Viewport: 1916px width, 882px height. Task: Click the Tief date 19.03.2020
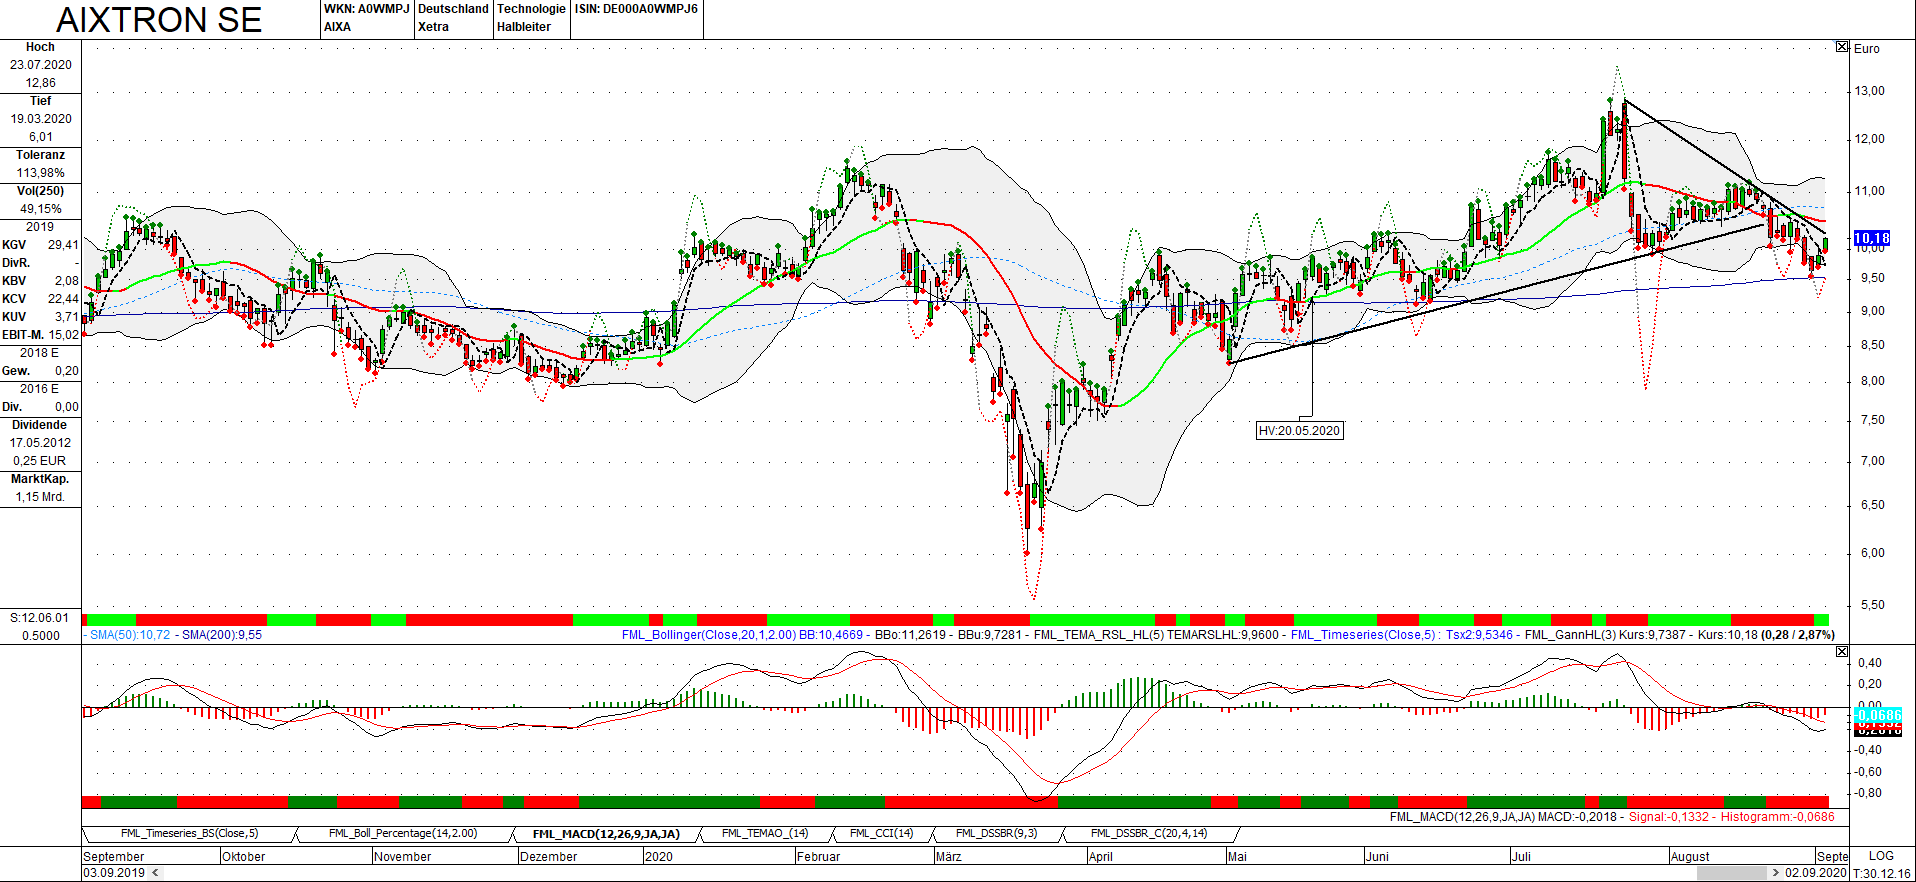pyautogui.click(x=41, y=119)
